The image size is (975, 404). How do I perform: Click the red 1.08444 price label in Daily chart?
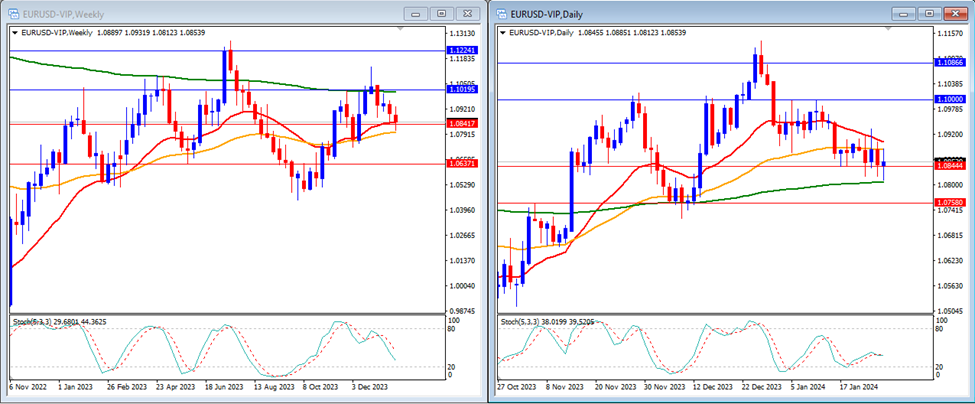tap(950, 166)
